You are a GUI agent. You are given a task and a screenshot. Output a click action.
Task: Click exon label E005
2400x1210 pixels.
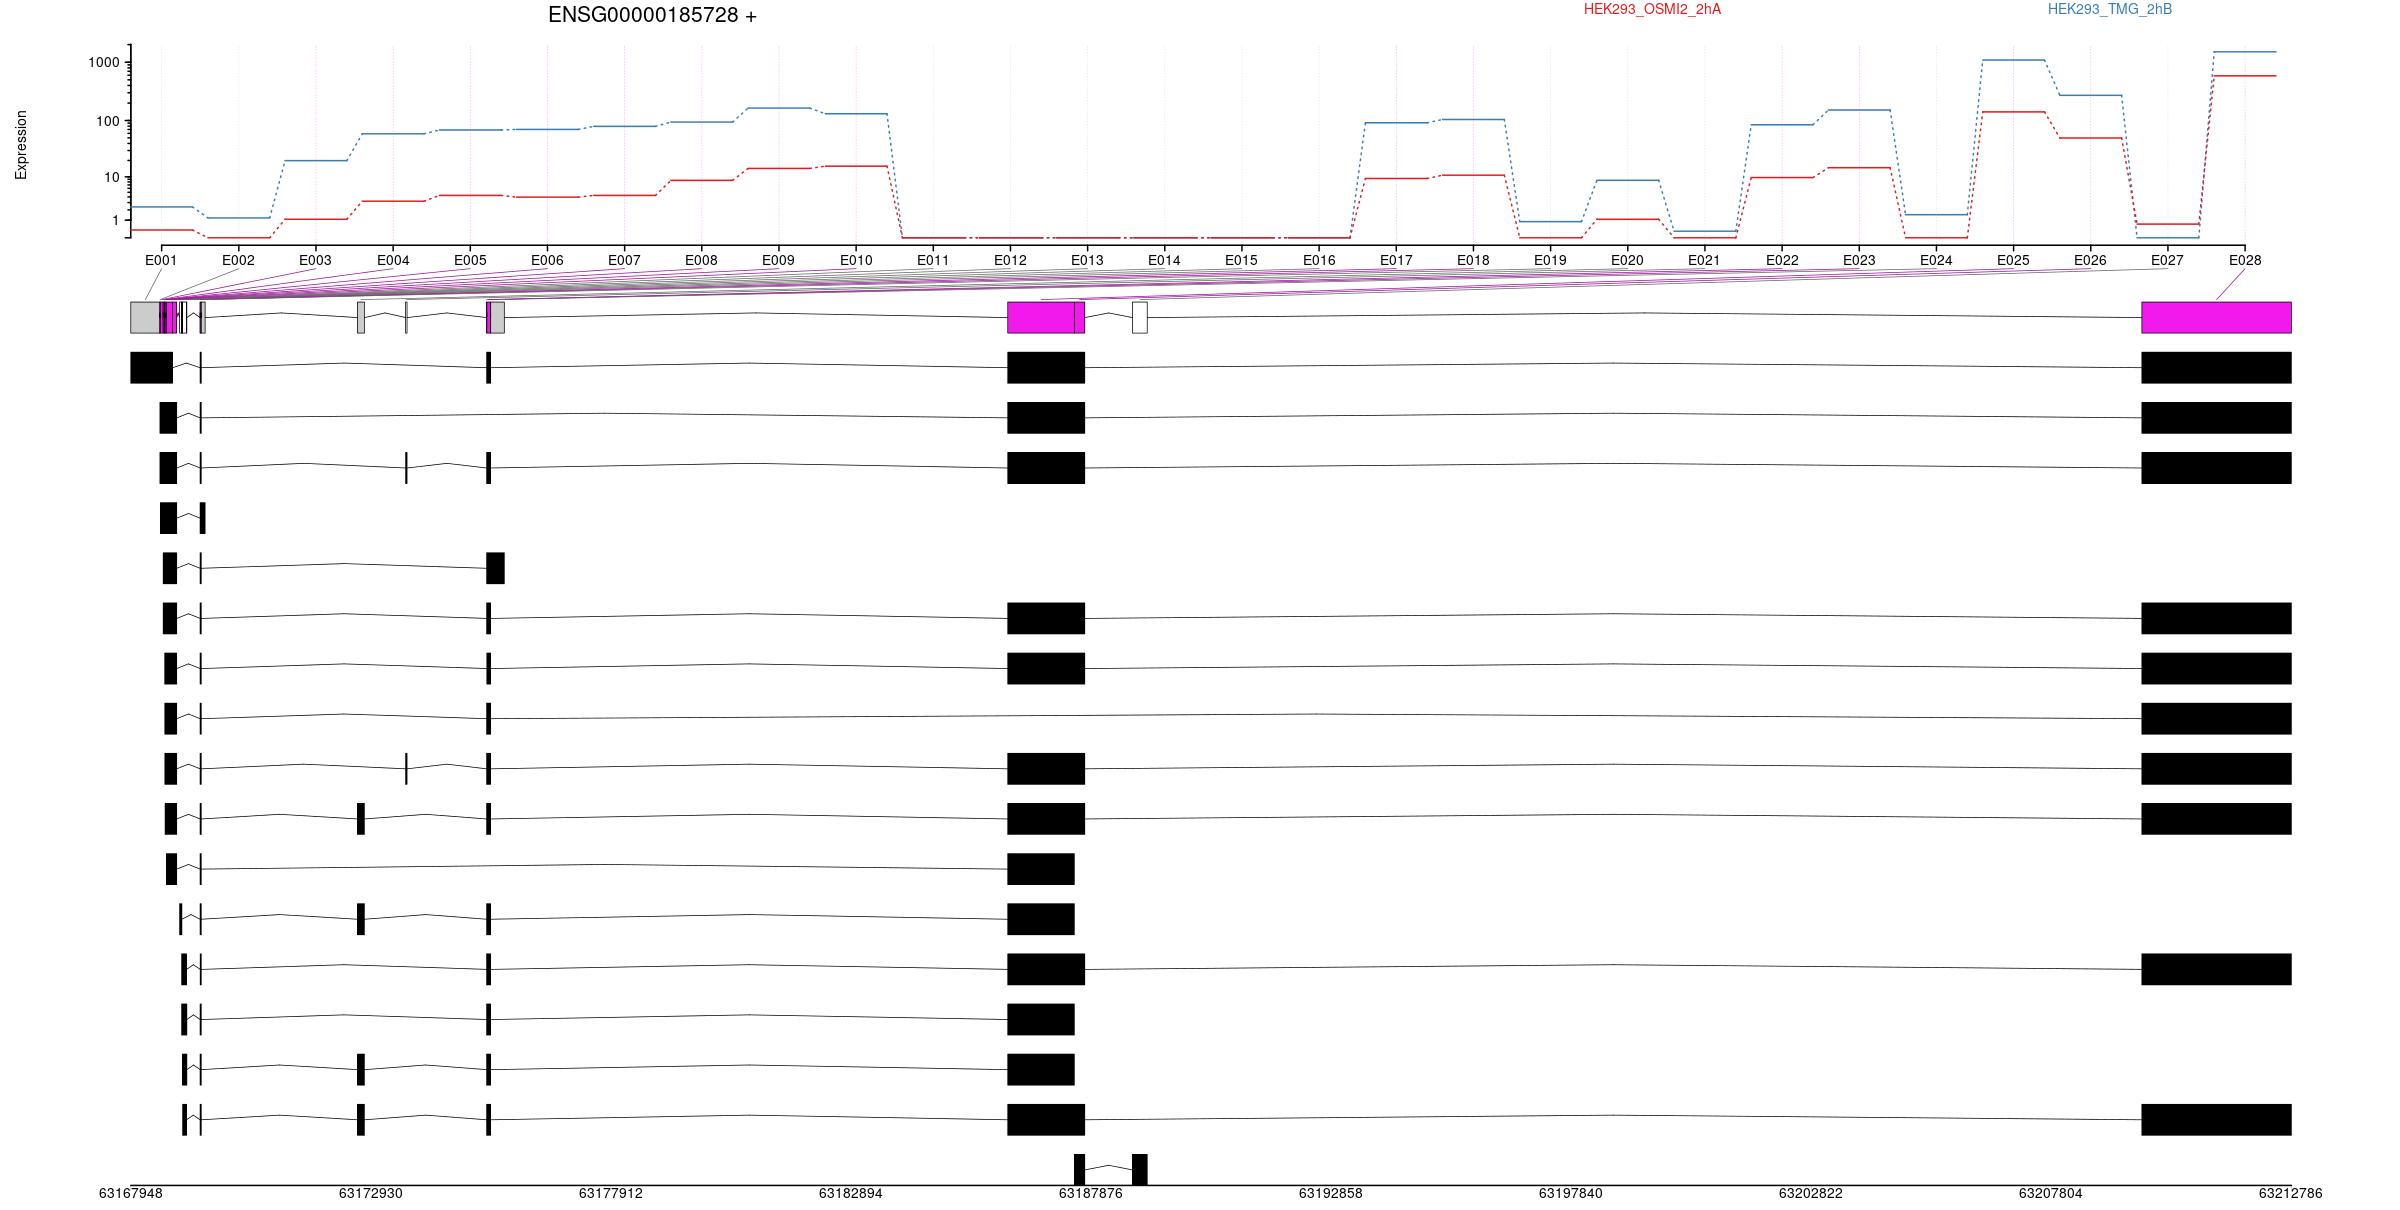470,260
